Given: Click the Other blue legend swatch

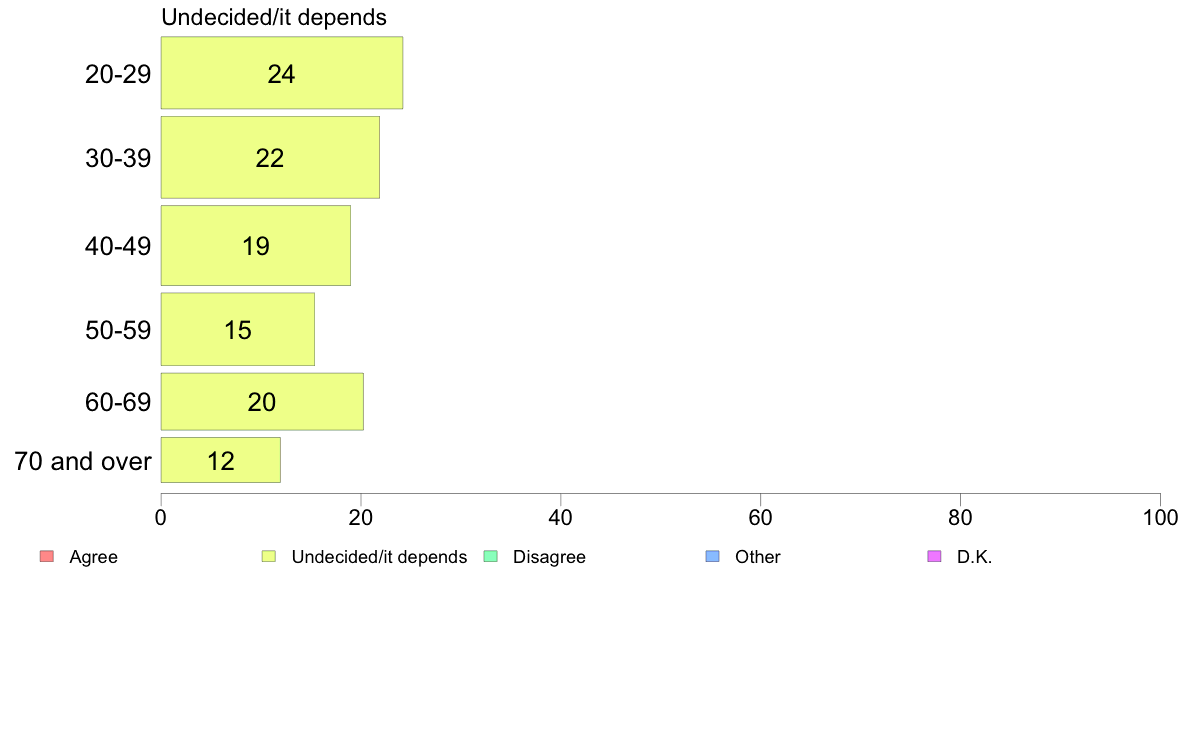Looking at the screenshot, I should pyautogui.click(x=713, y=556).
